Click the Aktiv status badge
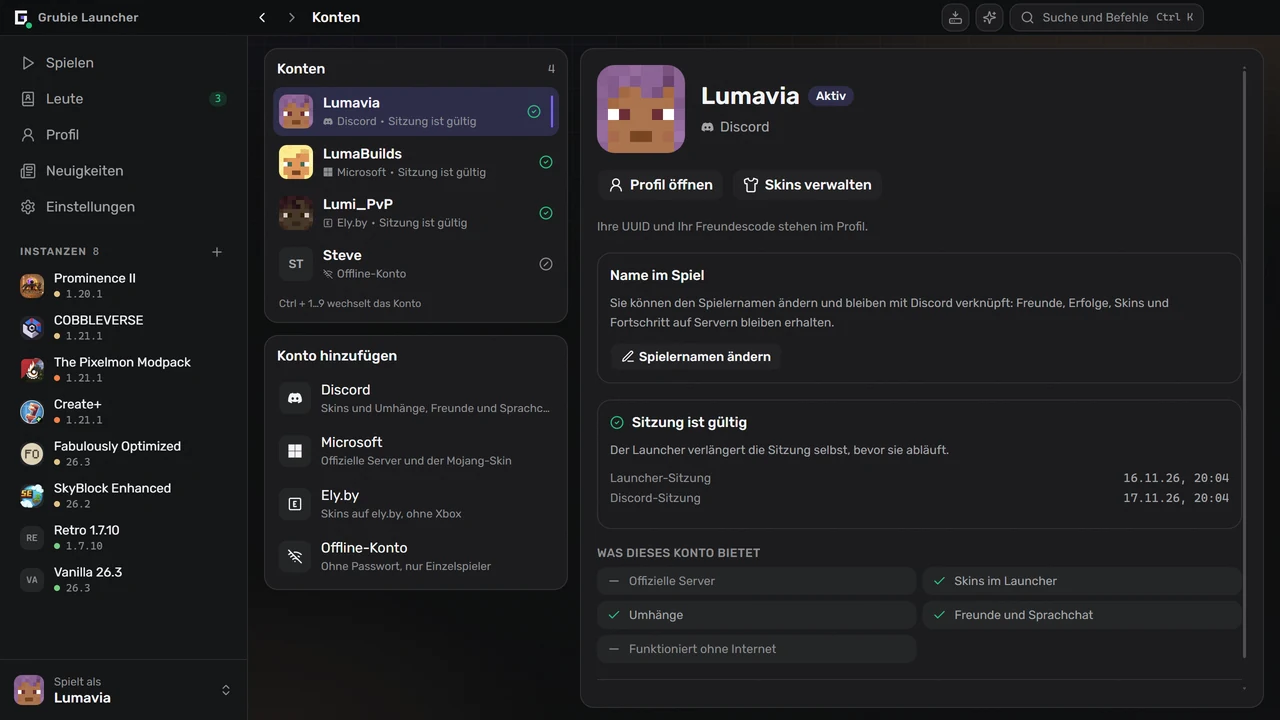Viewport: 1280px width, 720px height. [x=831, y=96]
